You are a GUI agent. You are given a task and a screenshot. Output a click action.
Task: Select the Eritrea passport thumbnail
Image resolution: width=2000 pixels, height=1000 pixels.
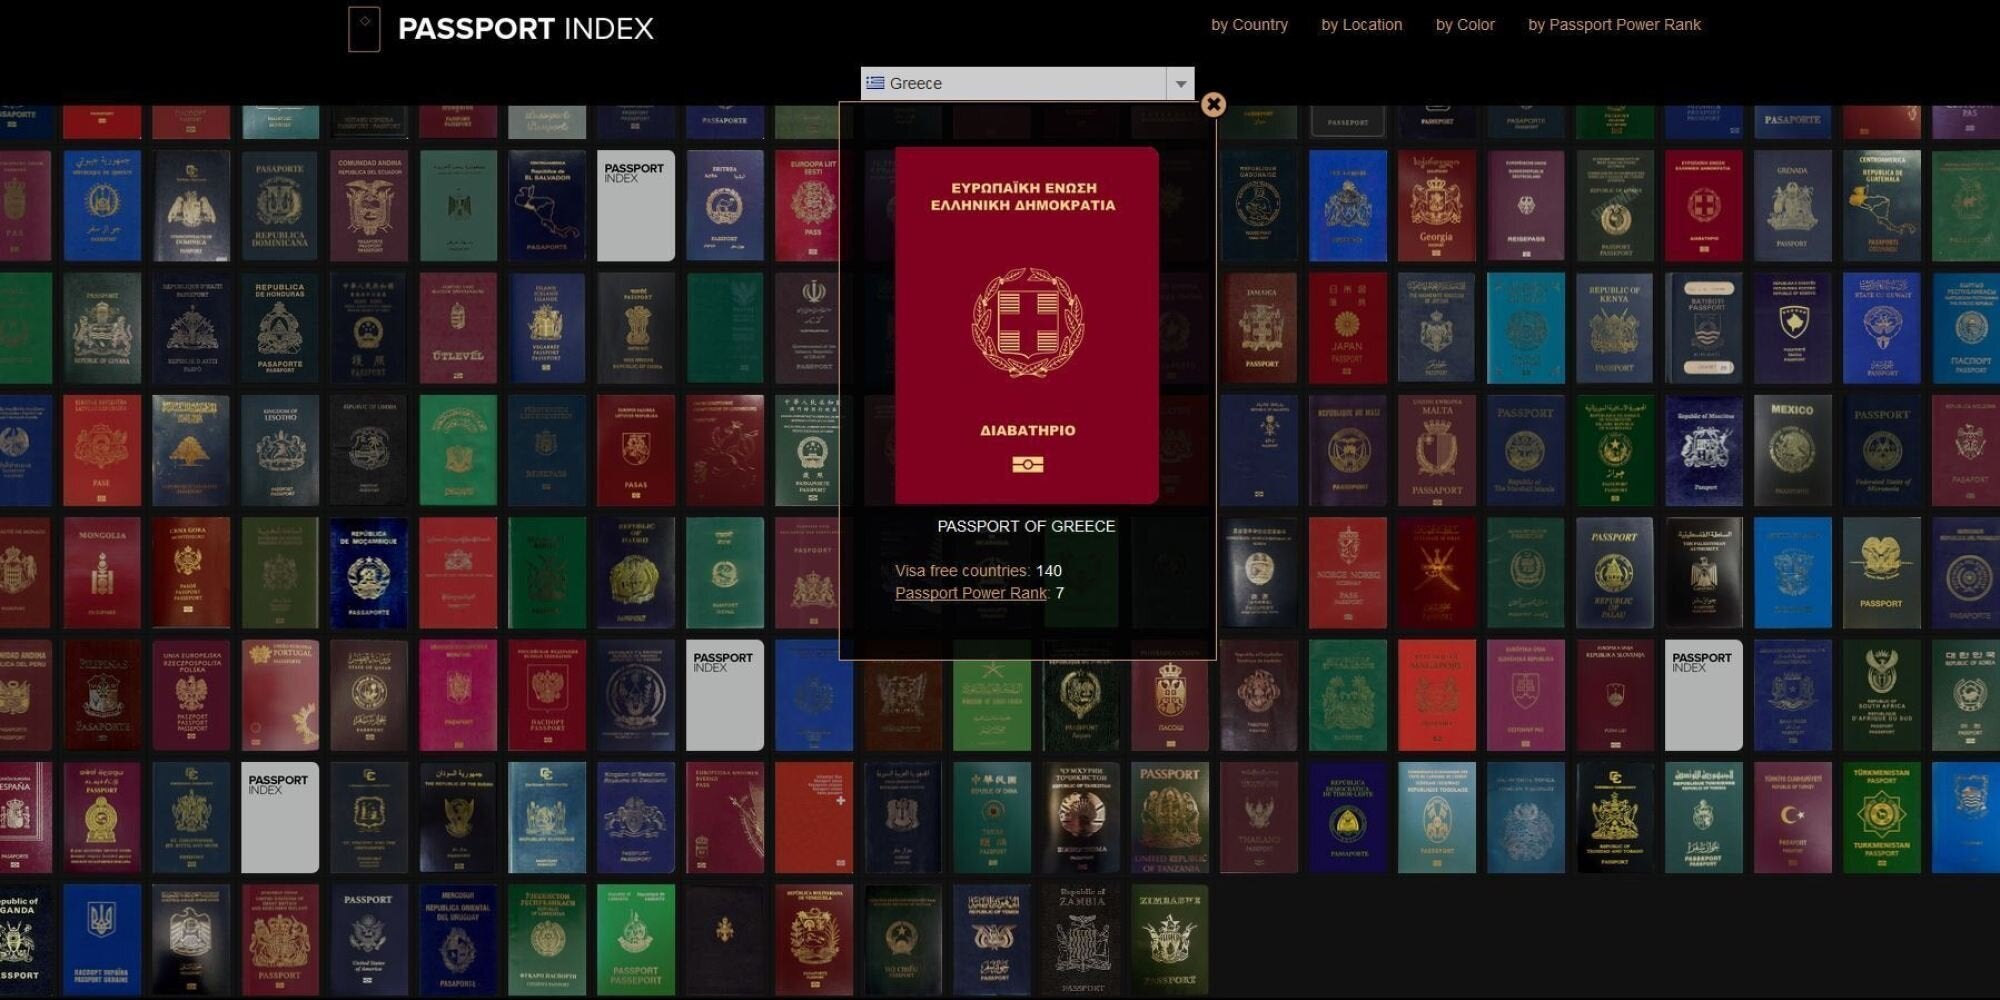[724, 206]
